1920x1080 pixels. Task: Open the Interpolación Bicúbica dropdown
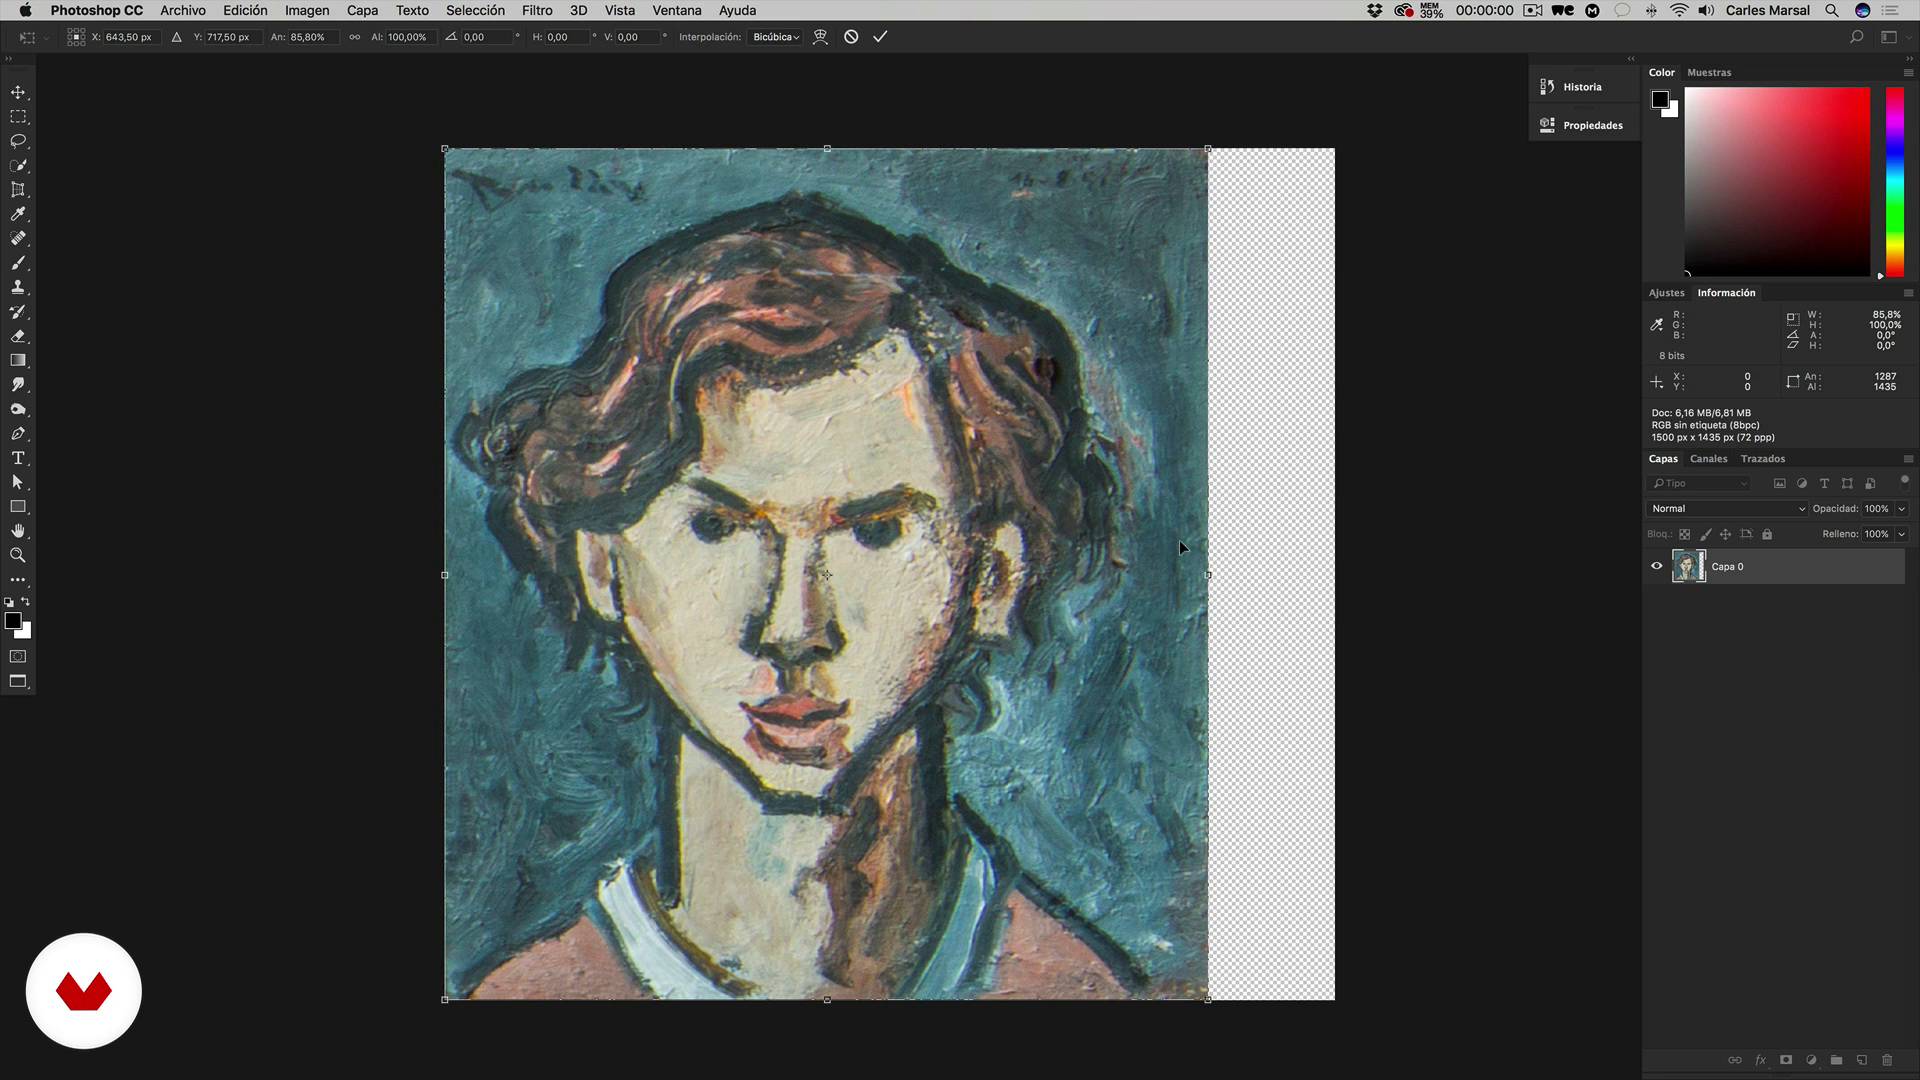click(x=776, y=37)
